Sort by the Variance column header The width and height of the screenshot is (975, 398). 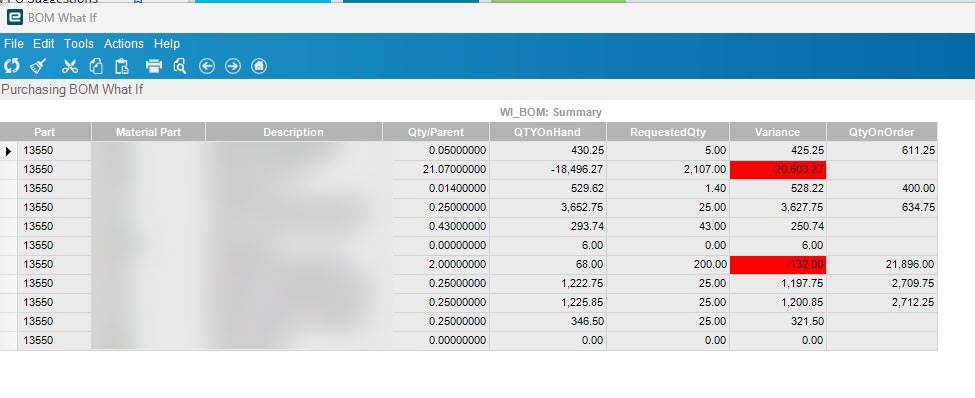click(x=777, y=132)
